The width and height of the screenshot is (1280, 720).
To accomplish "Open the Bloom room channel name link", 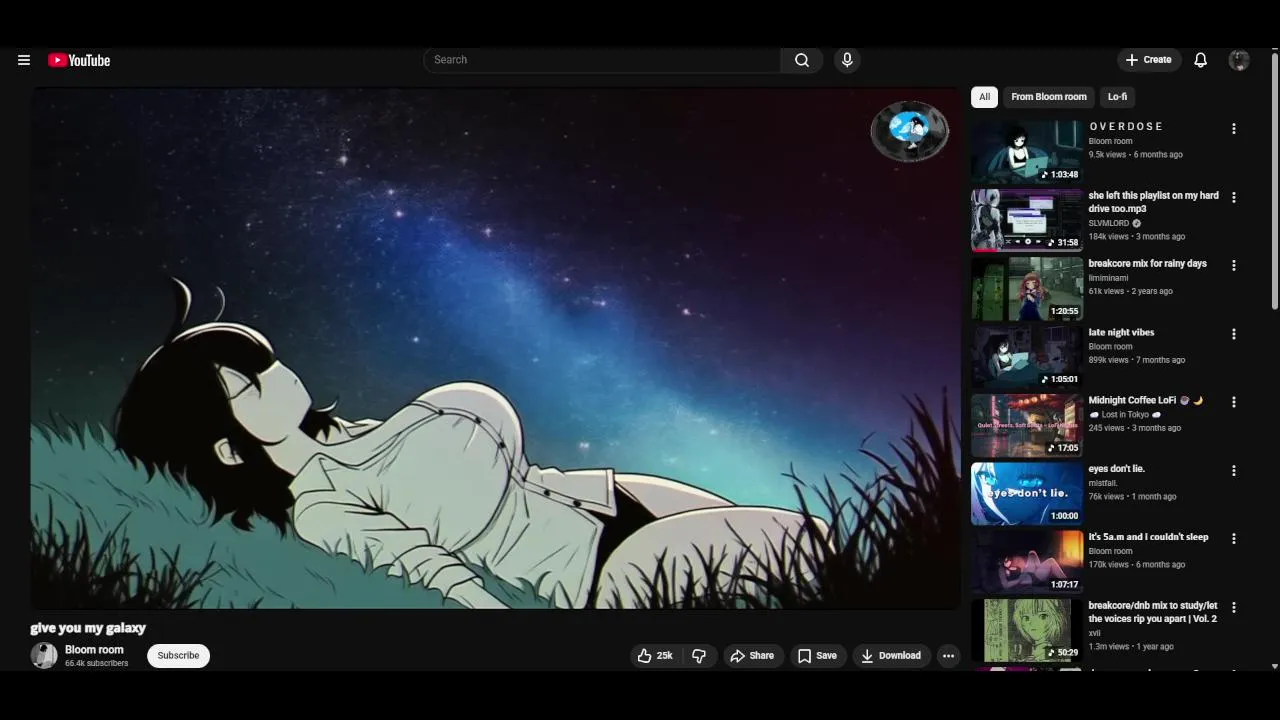I will (94, 650).
